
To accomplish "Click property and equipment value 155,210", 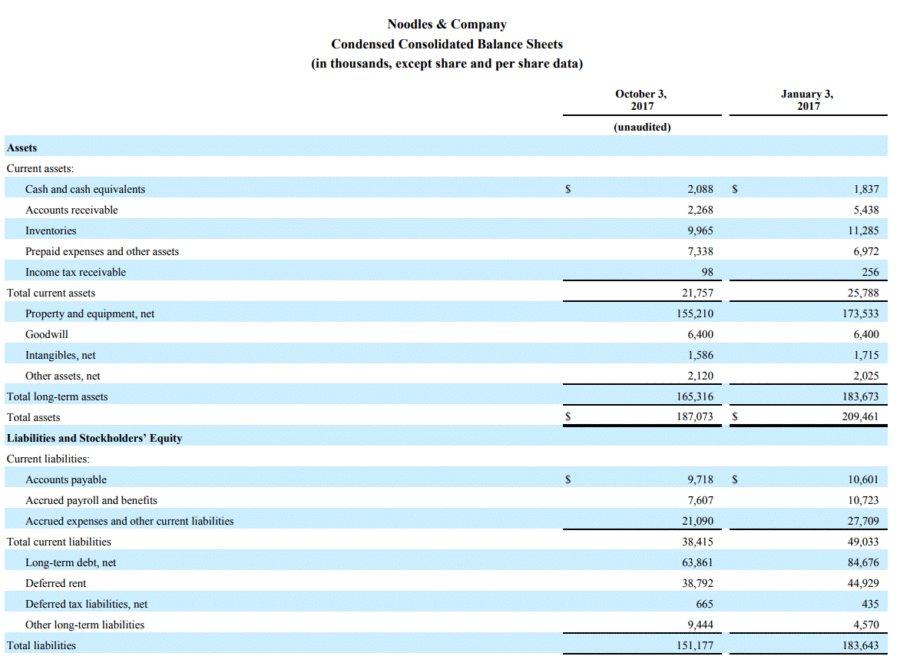I will [x=695, y=314].
